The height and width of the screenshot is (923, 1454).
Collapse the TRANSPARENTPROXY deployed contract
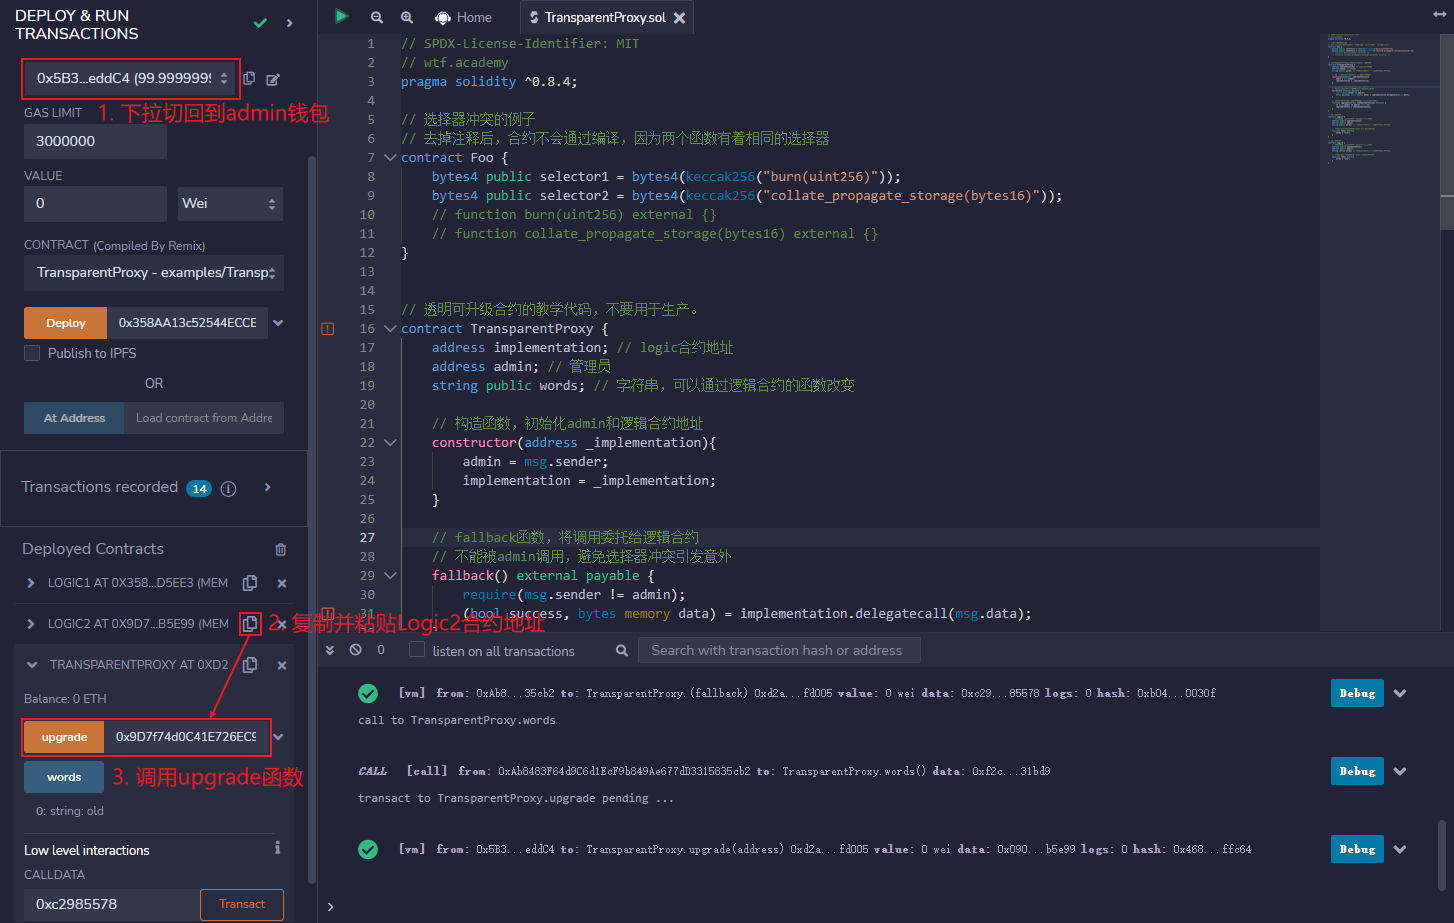[32, 665]
